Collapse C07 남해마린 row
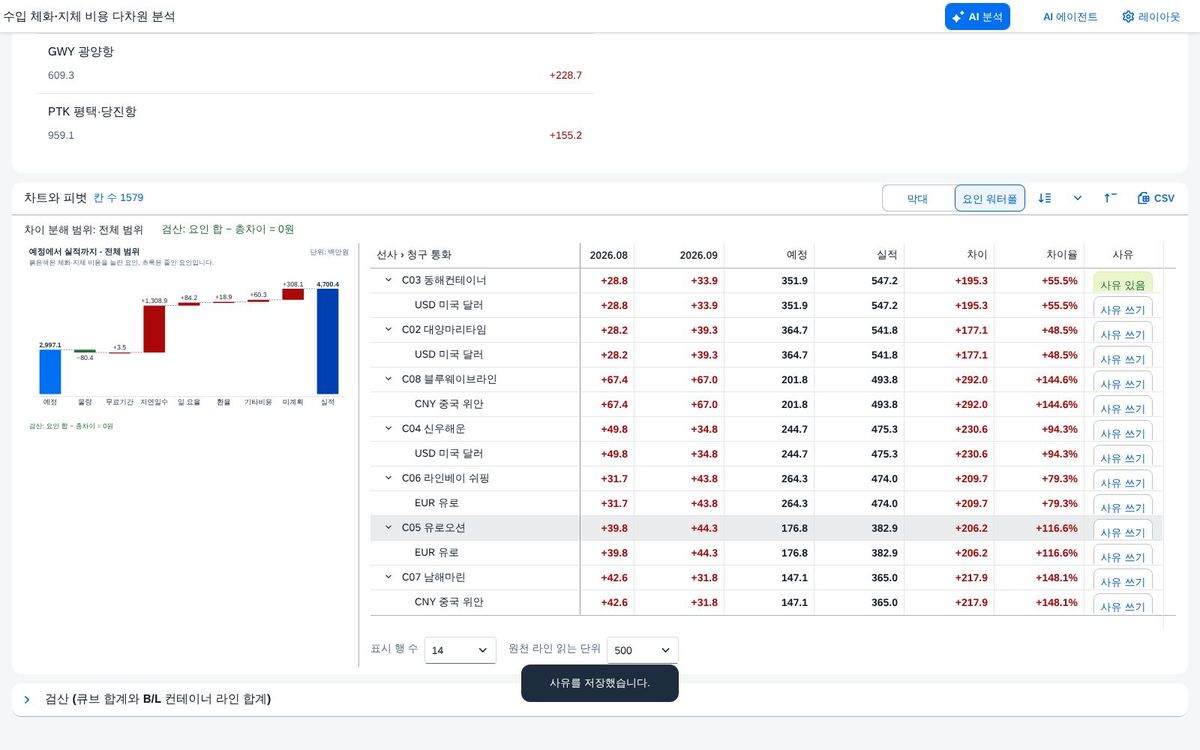The width and height of the screenshot is (1200, 750). click(x=389, y=577)
